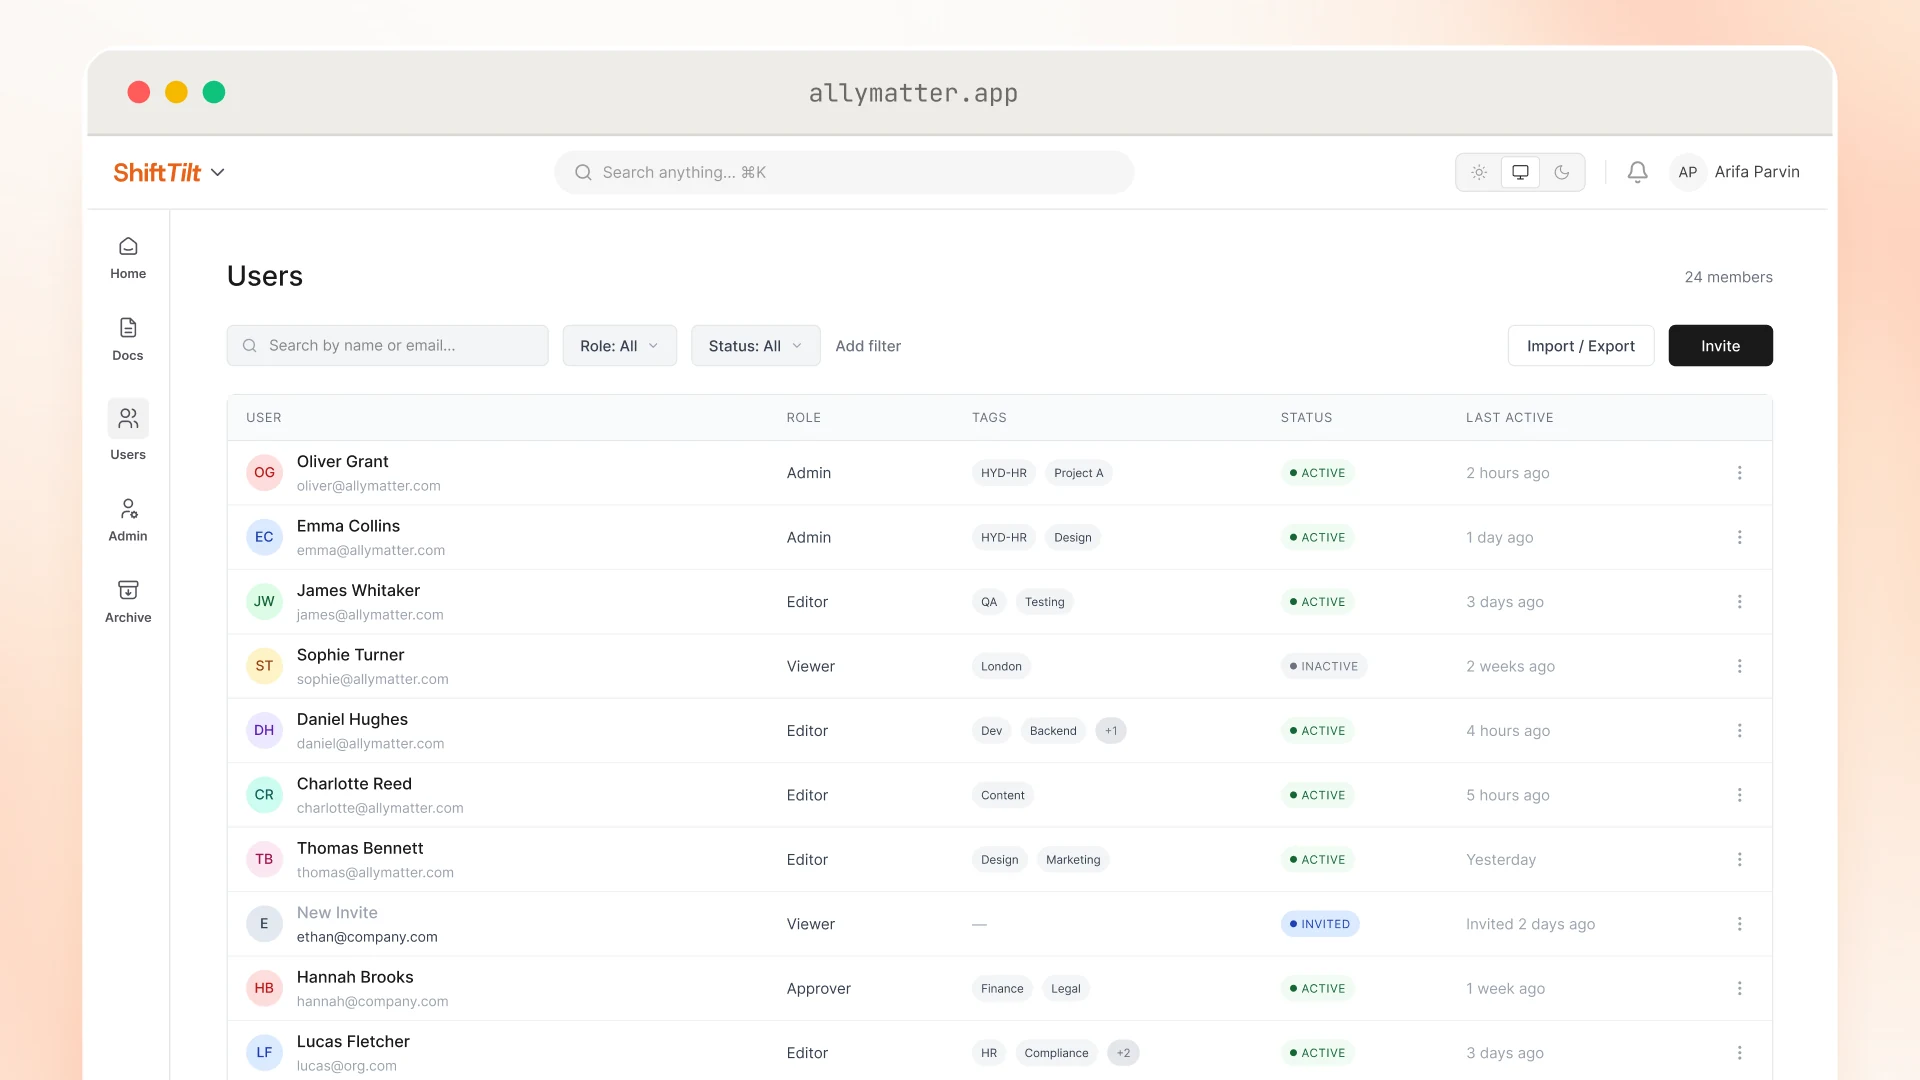1920x1080 pixels.
Task: Click the LAST ACTIVE column header
Action: pyautogui.click(x=1509, y=418)
